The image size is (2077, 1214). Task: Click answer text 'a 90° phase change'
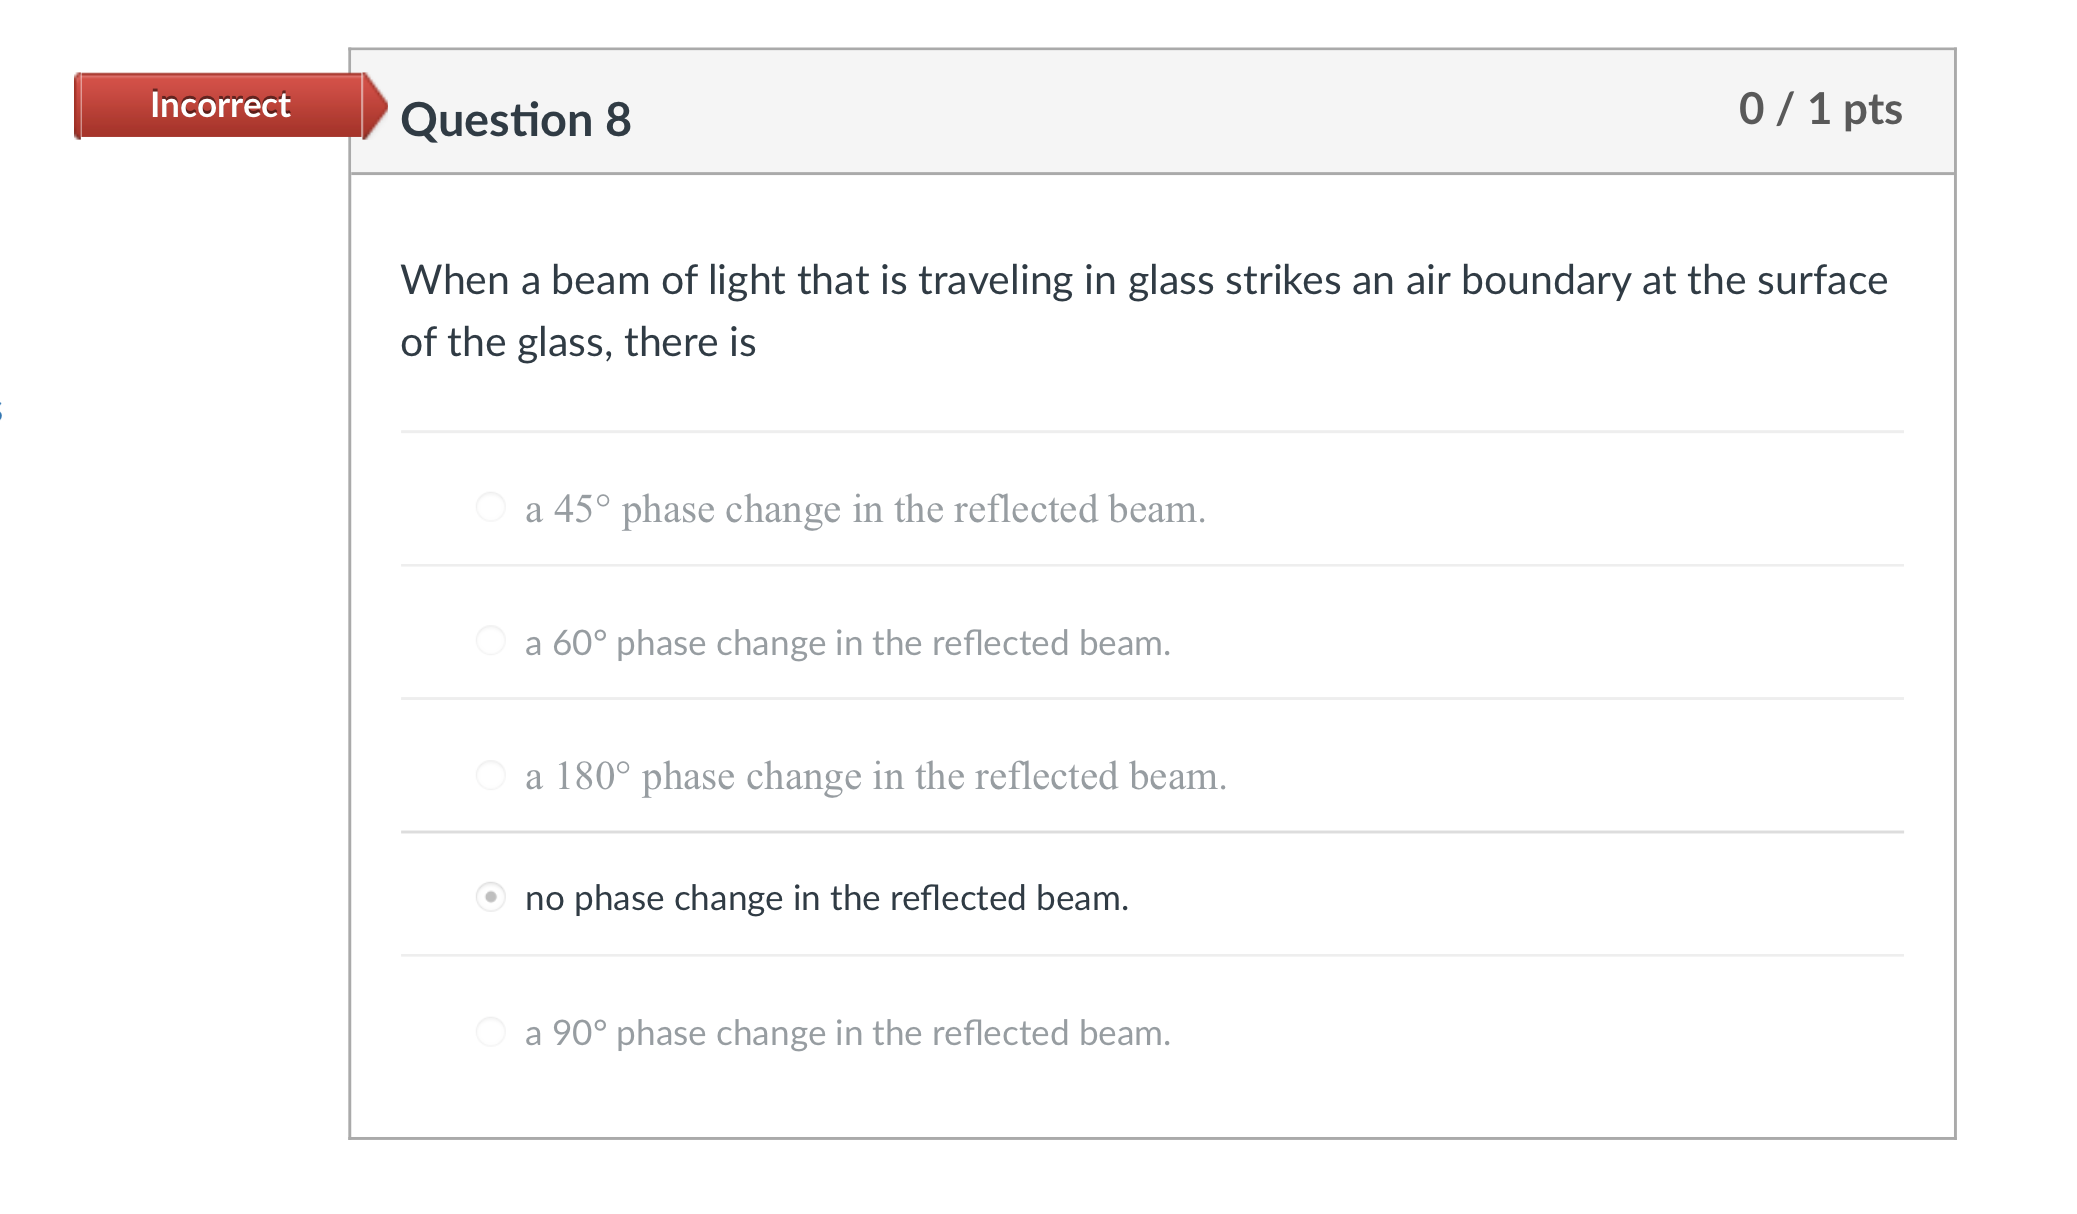[x=847, y=1033]
